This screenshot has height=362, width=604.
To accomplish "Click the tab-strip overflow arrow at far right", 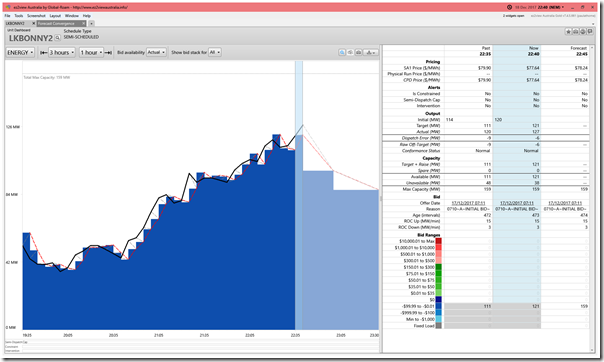I will pos(594,23).
